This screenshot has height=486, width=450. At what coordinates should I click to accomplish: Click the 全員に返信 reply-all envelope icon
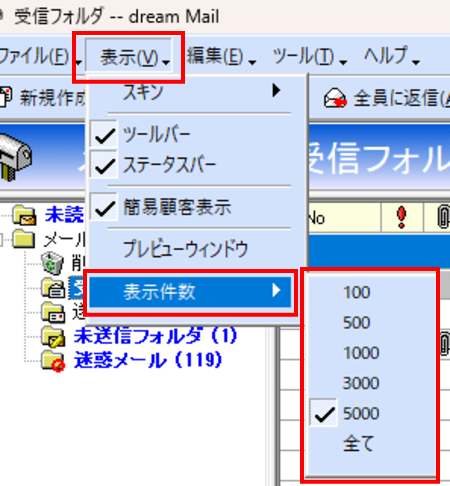(x=335, y=98)
